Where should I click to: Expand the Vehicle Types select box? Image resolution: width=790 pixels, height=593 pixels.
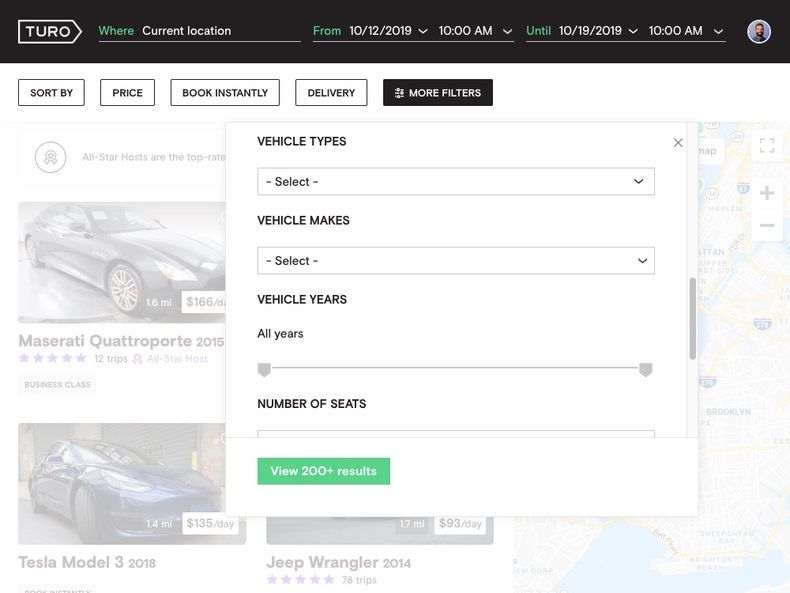456,182
